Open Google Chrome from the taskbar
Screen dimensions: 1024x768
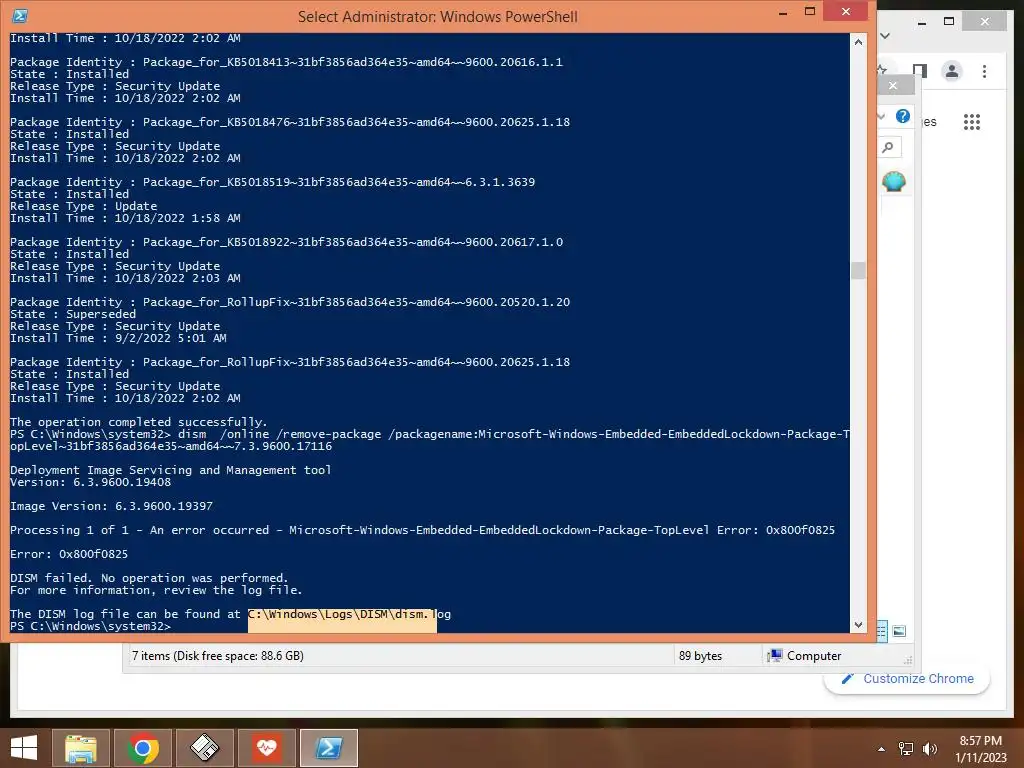coord(143,748)
